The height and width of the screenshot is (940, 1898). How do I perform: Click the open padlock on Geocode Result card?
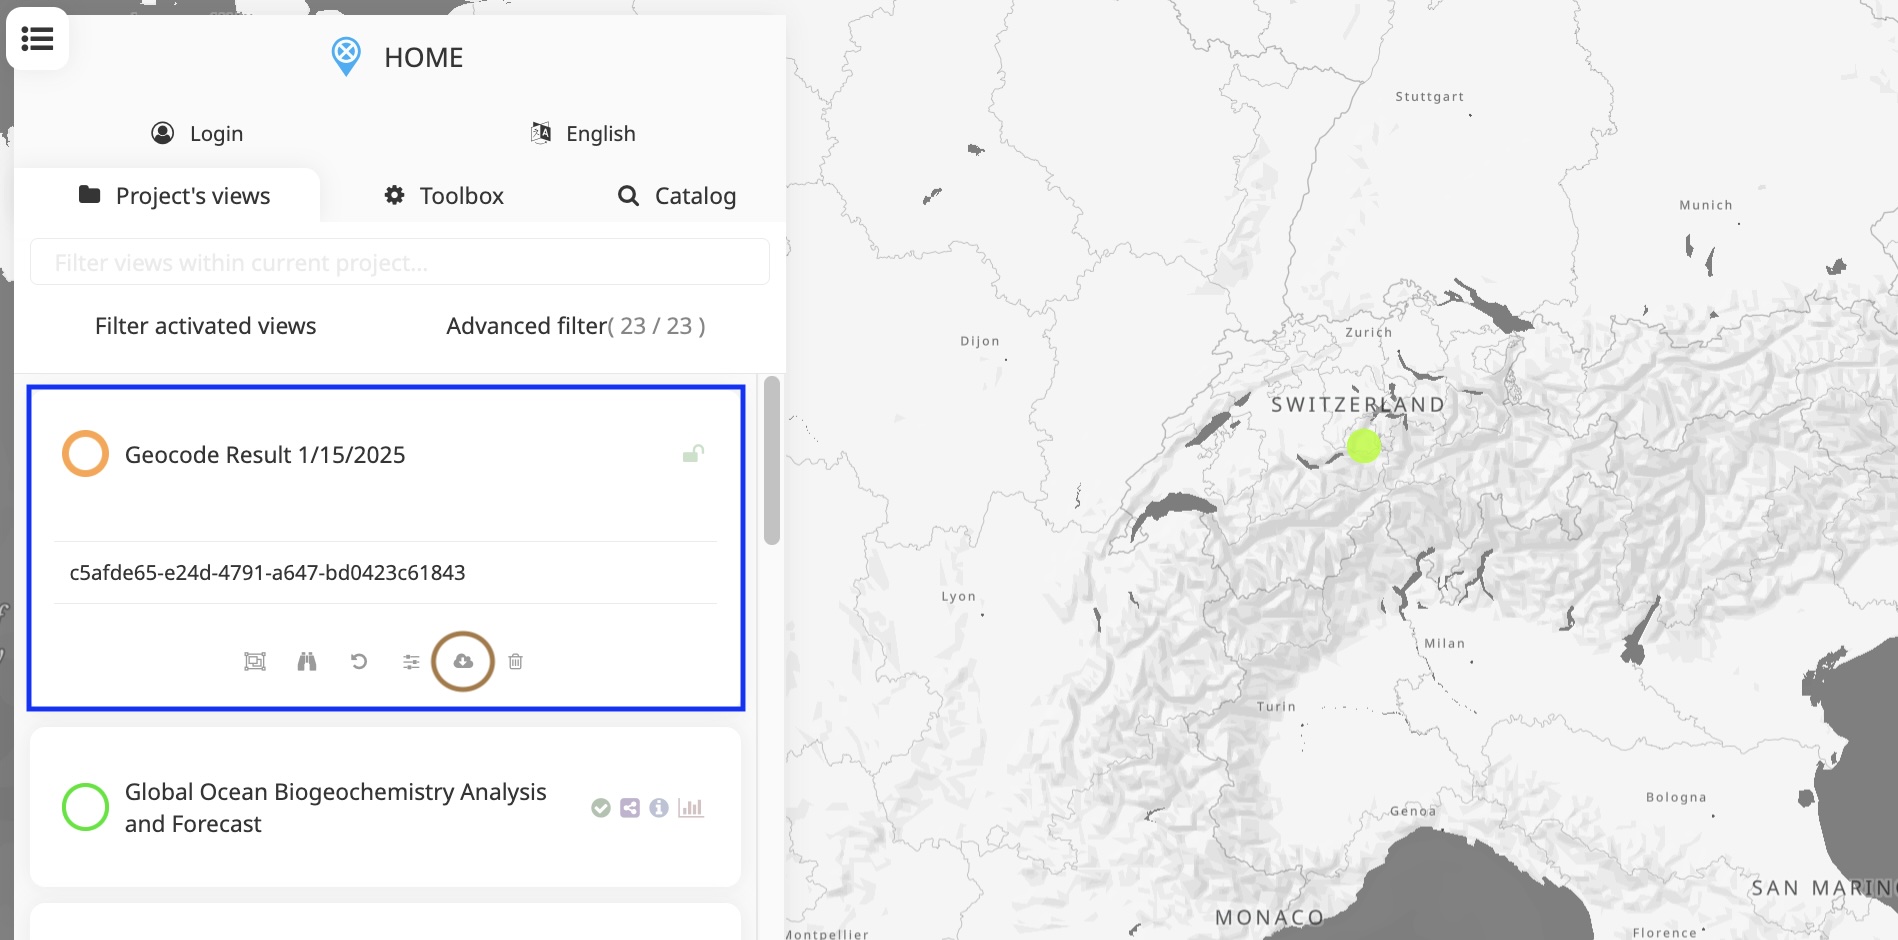pyautogui.click(x=693, y=453)
